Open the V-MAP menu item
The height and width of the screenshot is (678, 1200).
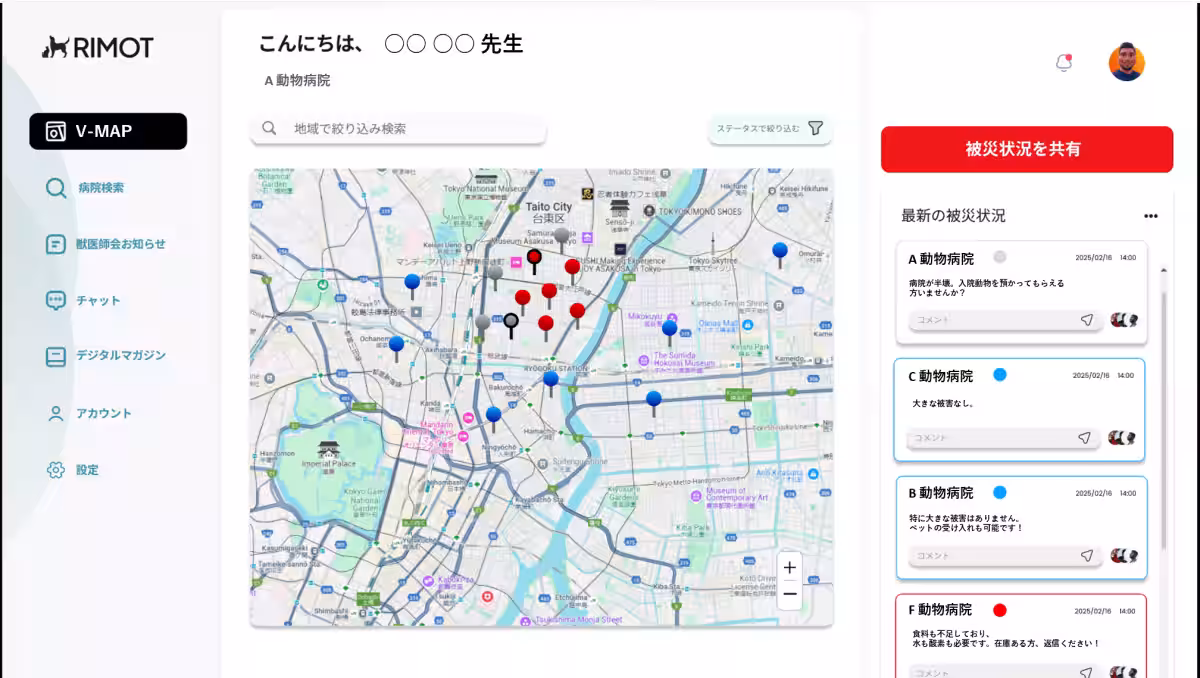click(108, 131)
